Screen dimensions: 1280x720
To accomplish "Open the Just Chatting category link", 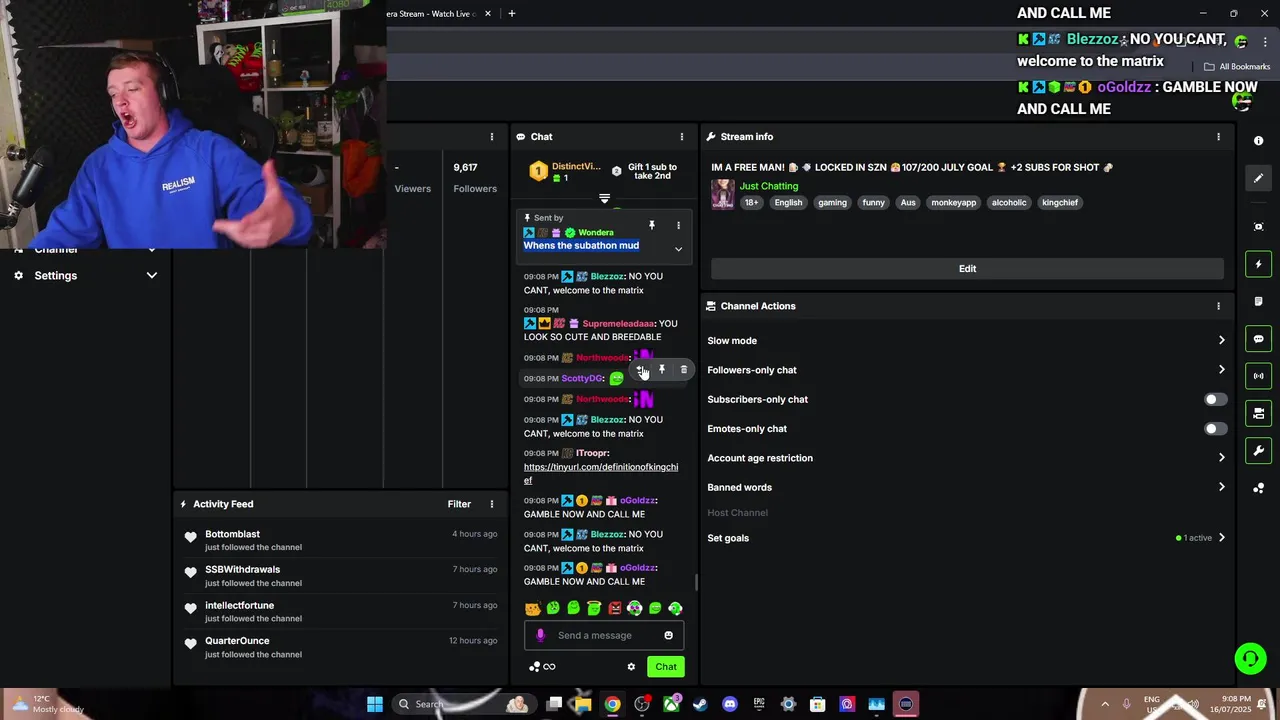I will click(x=769, y=186).
